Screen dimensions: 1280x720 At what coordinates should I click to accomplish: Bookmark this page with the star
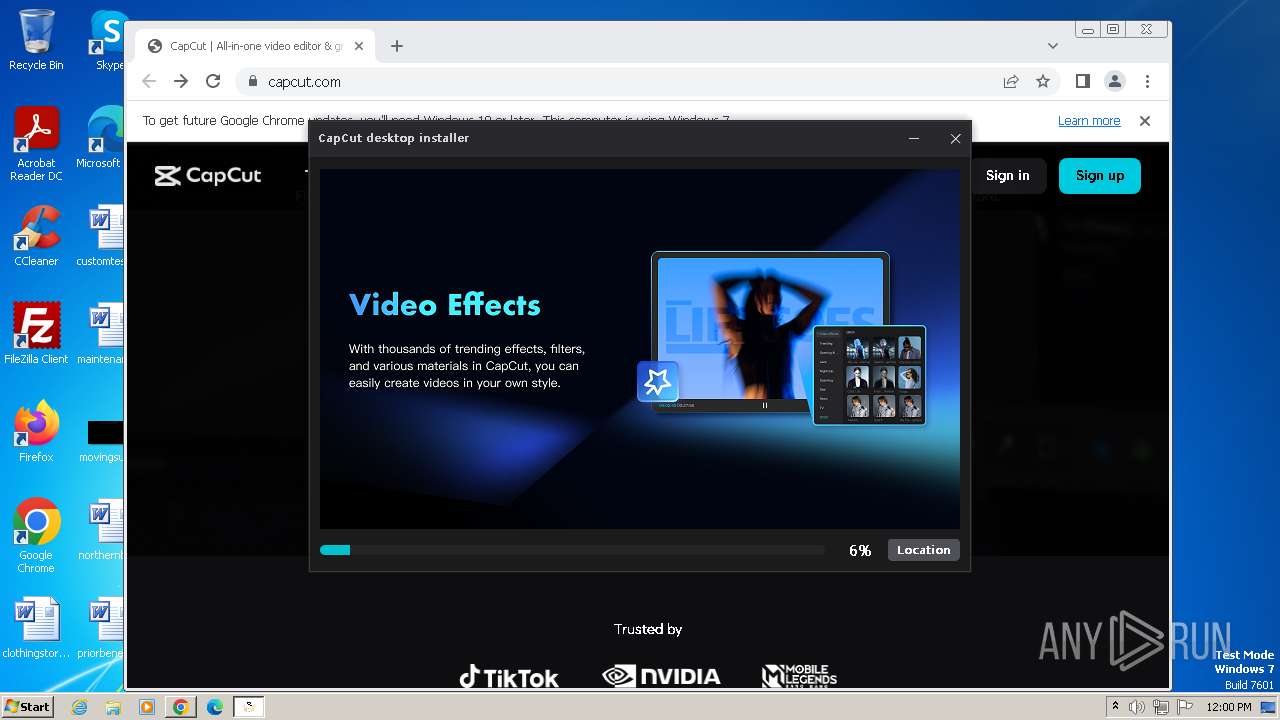(x=1043, y=81)
